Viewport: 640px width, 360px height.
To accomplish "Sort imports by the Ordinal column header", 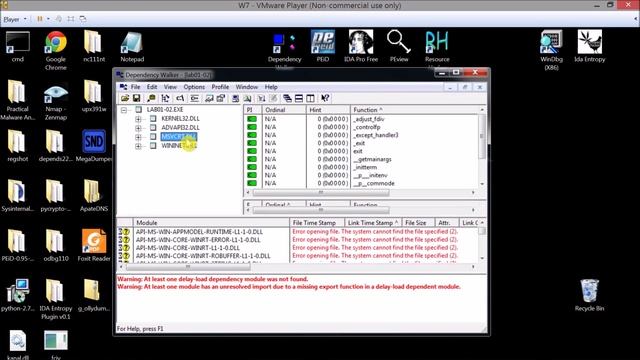I will (x=283, y=110).
